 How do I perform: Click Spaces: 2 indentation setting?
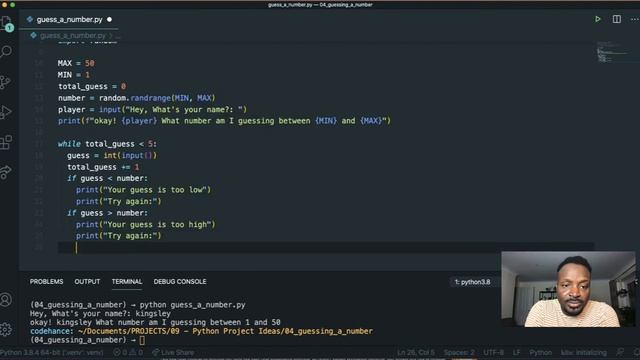click(x=459, y=352)
